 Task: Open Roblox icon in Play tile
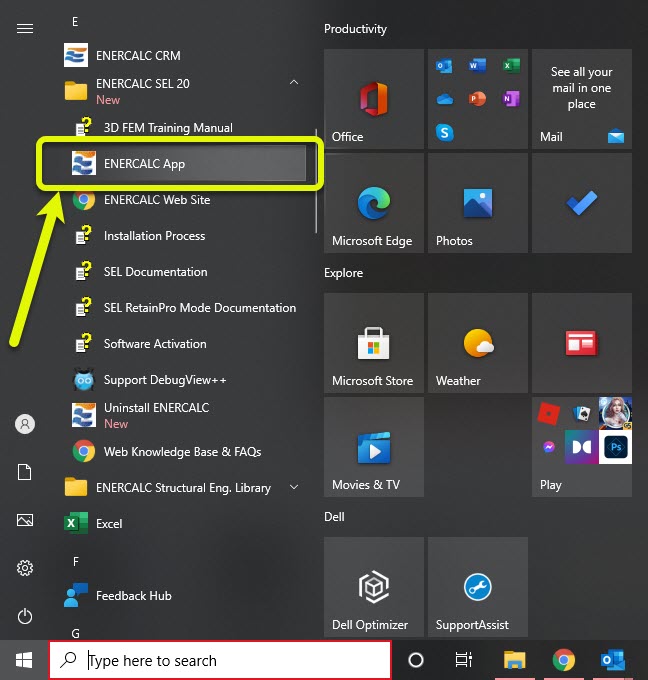tap(548, 413)
